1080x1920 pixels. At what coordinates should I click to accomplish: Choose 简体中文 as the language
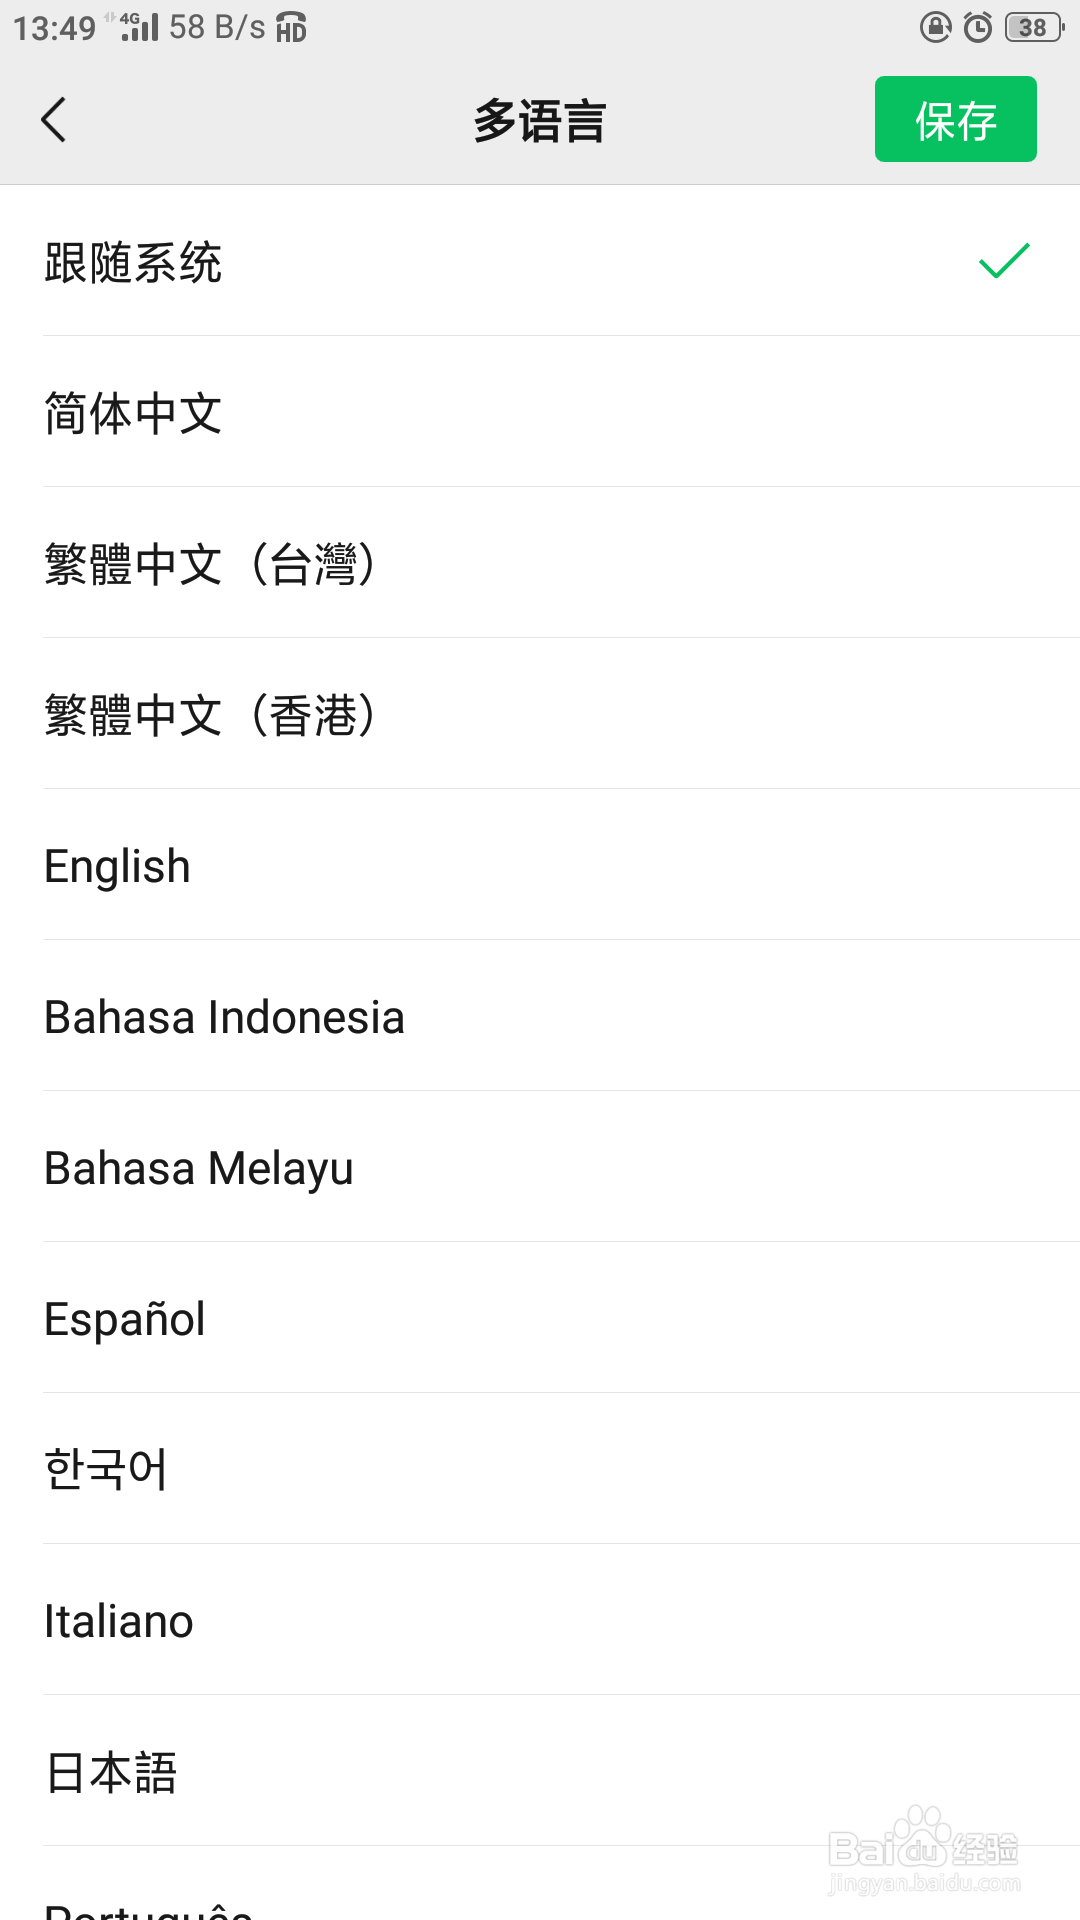pyautogui.click(x=134, y=413)
